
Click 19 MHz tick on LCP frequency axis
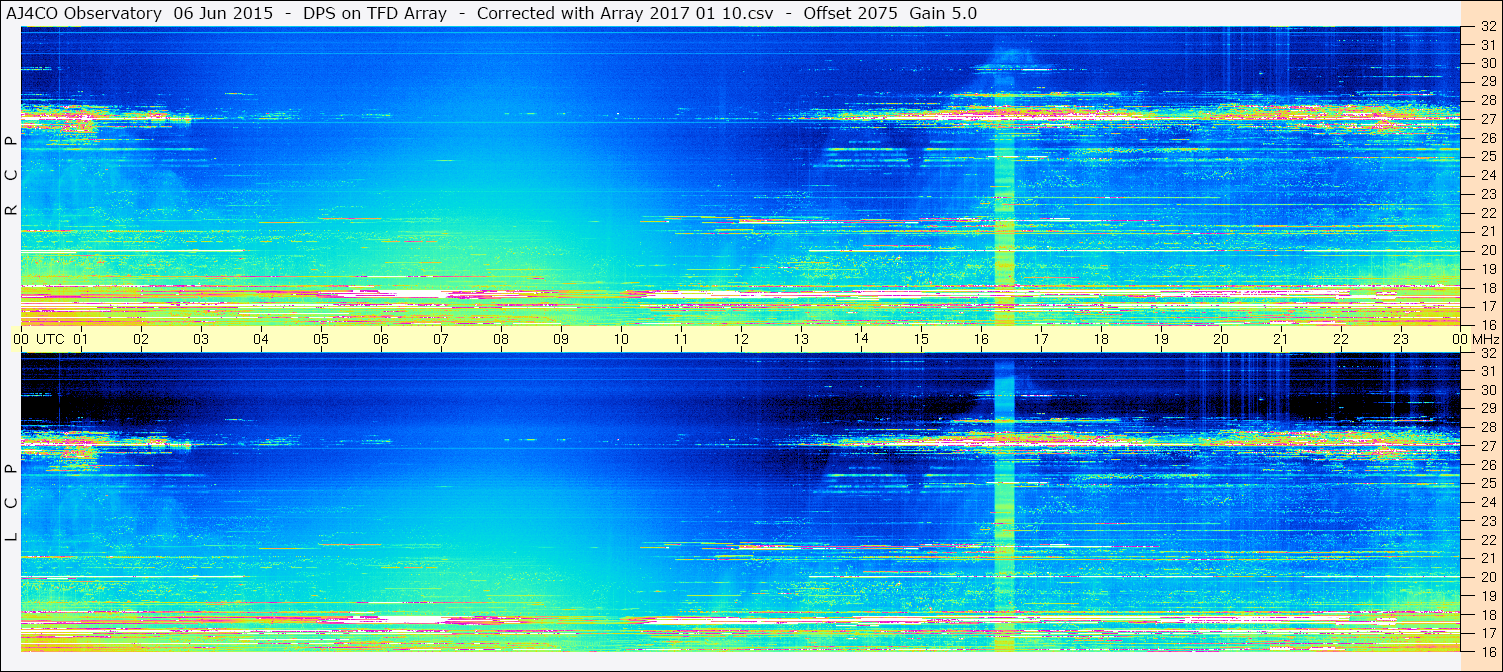click(x=1487, y=596)
